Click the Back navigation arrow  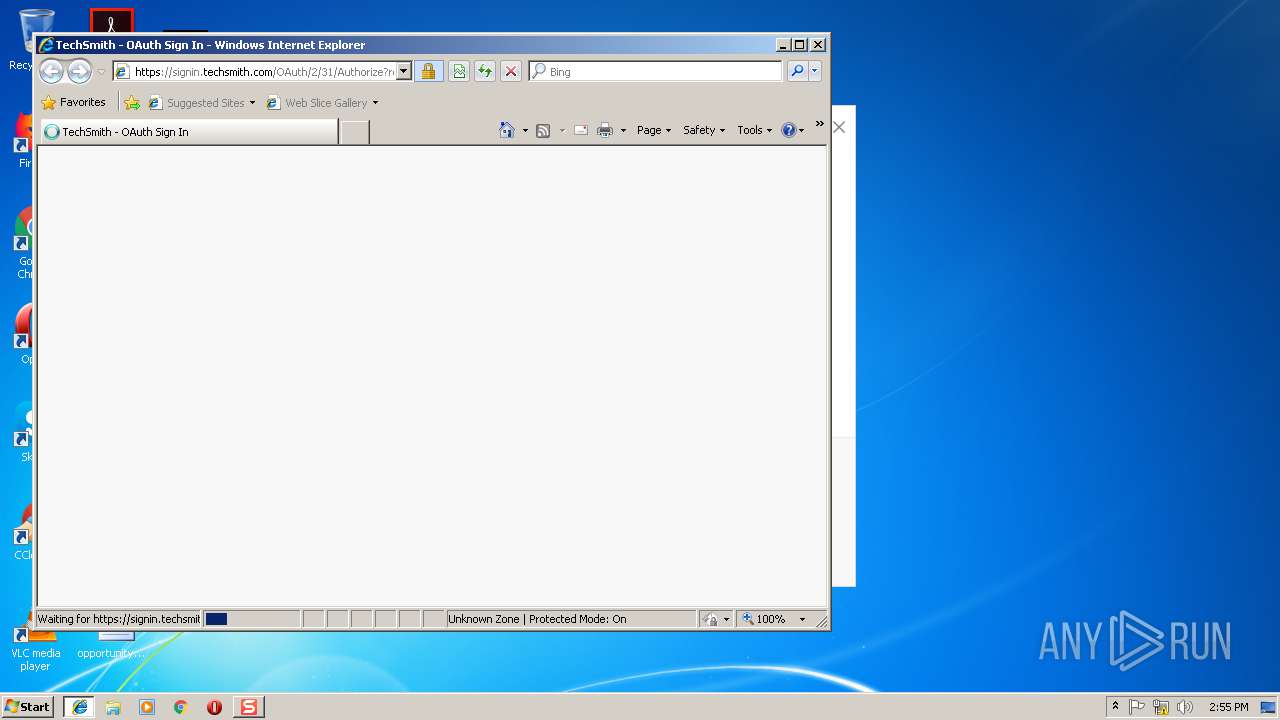coord(52,71)
